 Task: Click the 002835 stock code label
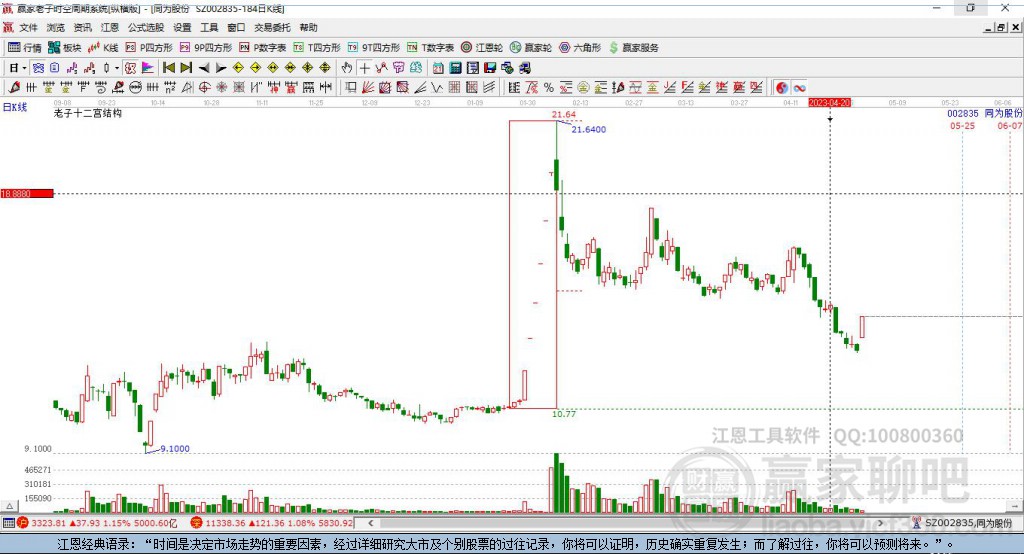[x=963, y=114]
